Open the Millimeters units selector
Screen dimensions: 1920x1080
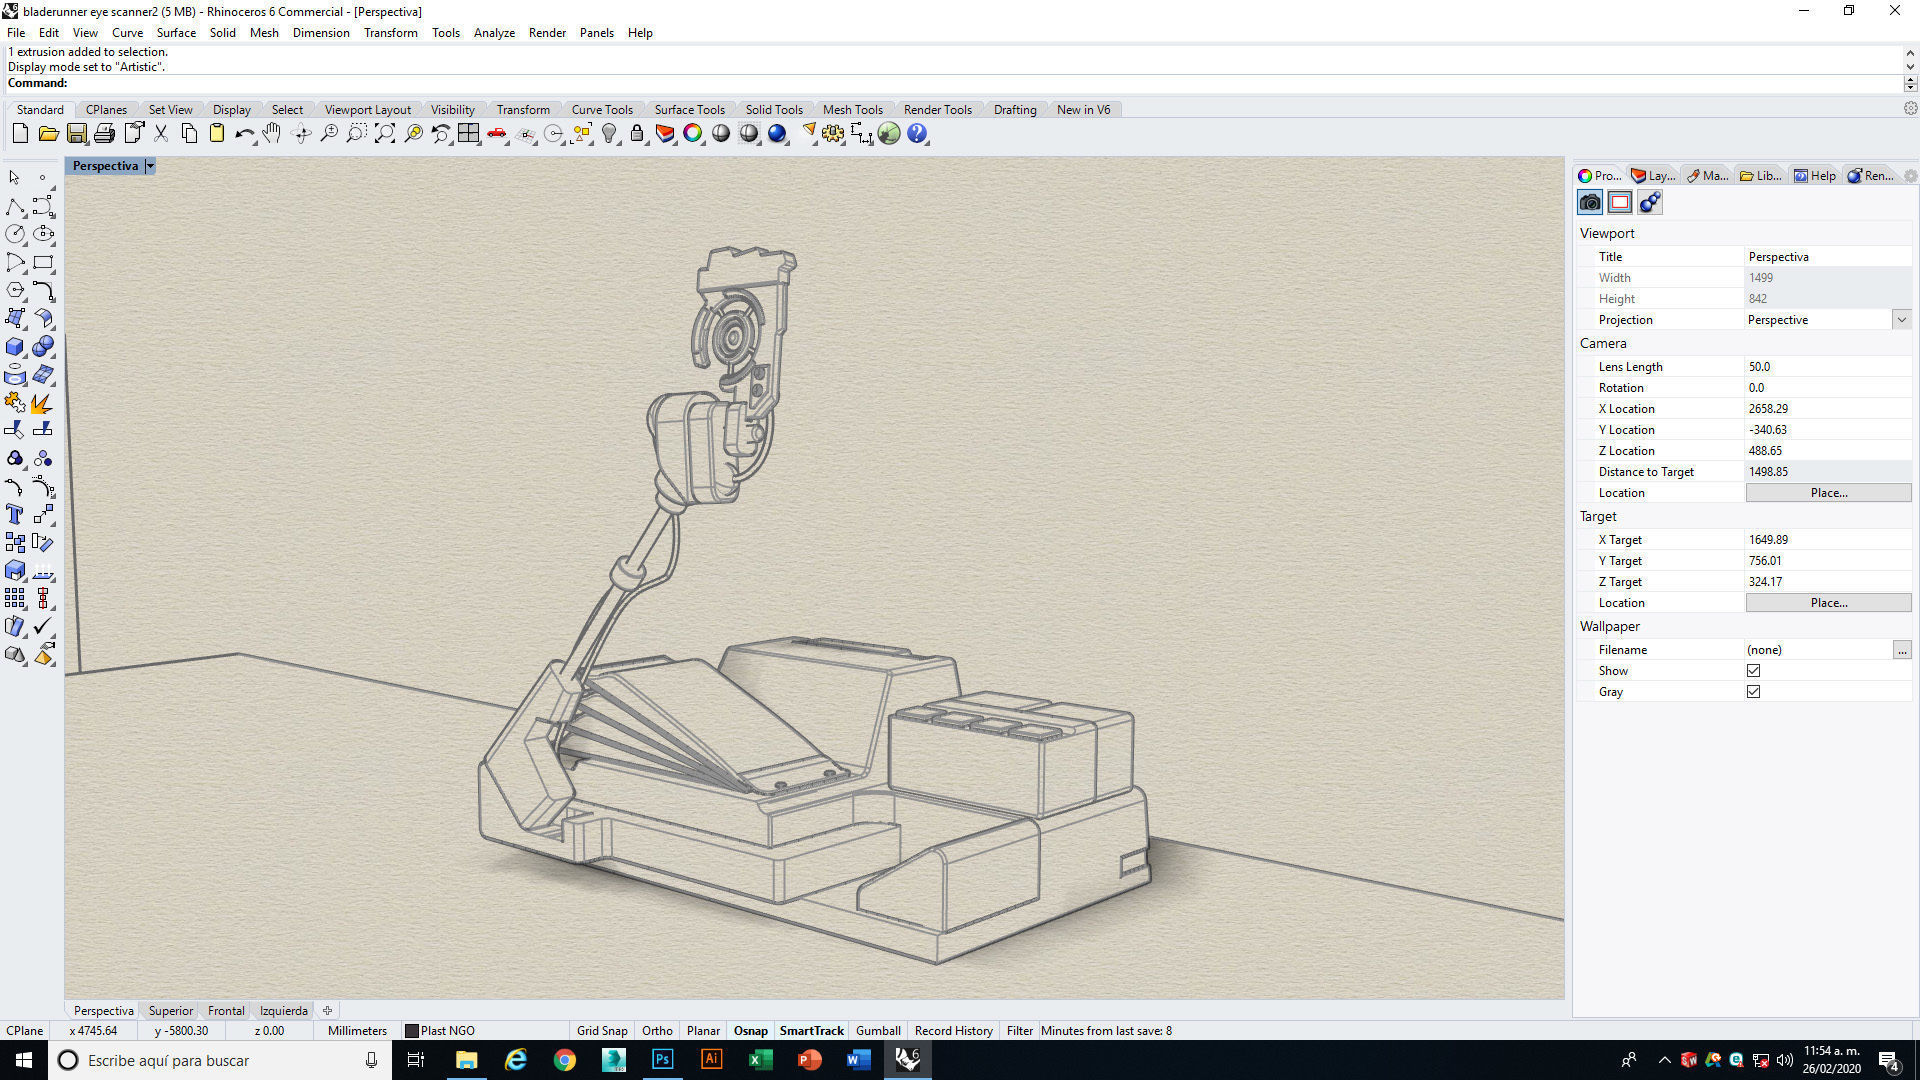coord(357,1031)
